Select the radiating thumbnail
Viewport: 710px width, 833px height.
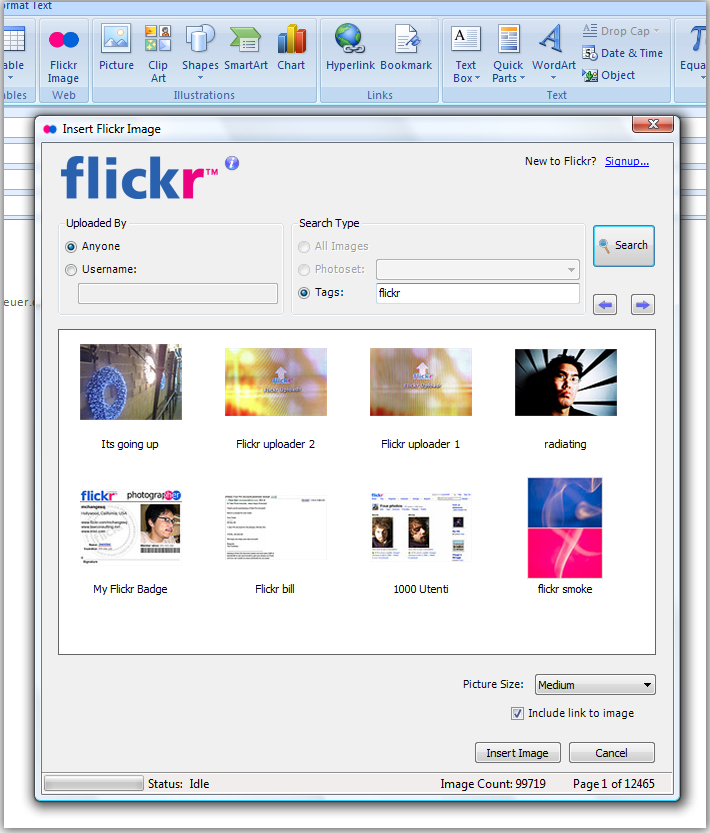coord(565,382)
